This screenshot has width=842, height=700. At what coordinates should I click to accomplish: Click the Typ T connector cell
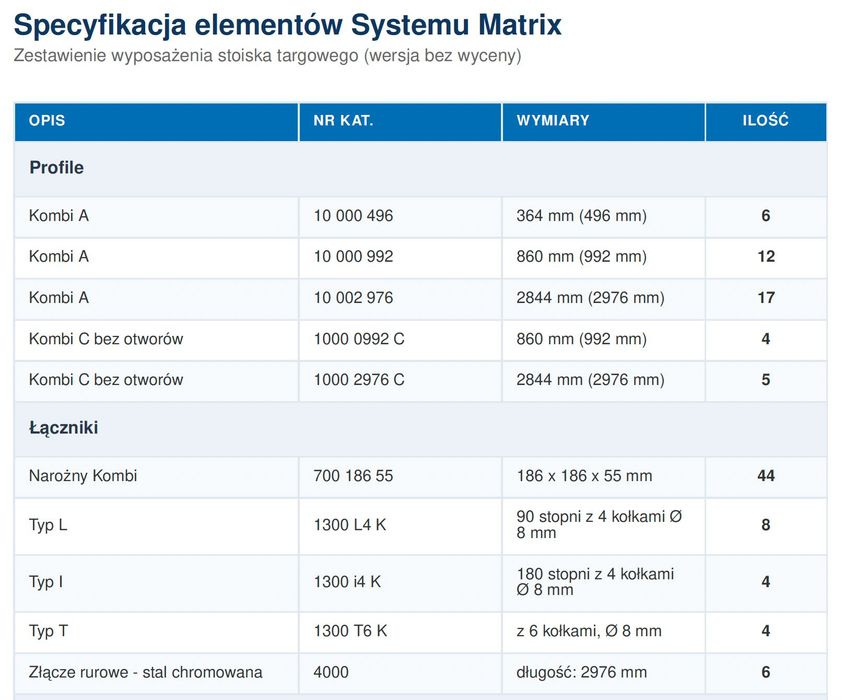pos(156,632)
